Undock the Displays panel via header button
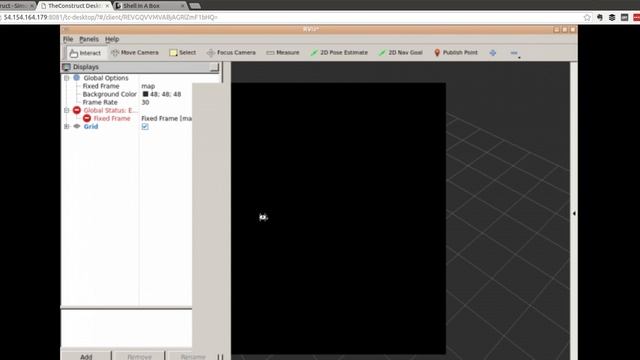Screen dimensions: 640x360 (x=214, y=67)
